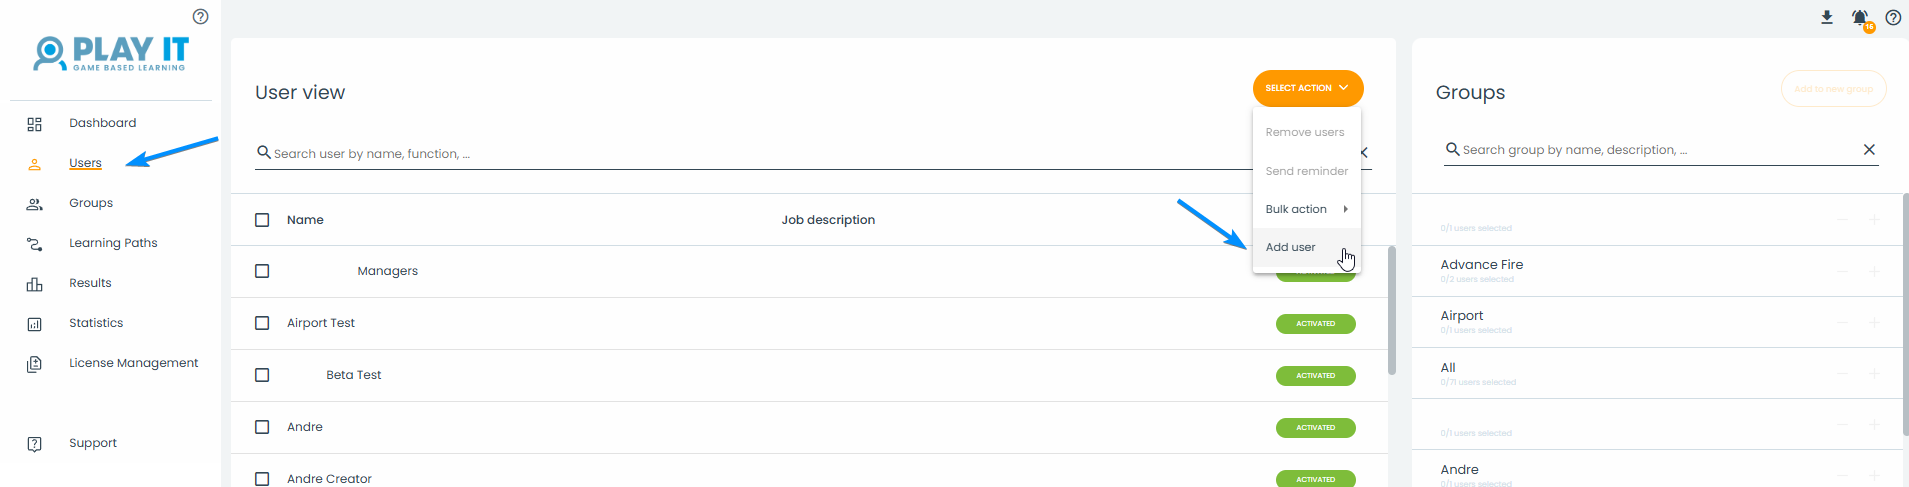Open the Users page link
This screenshot has width=1909, height=487.
pyautogui.click(x=85, y=163)
